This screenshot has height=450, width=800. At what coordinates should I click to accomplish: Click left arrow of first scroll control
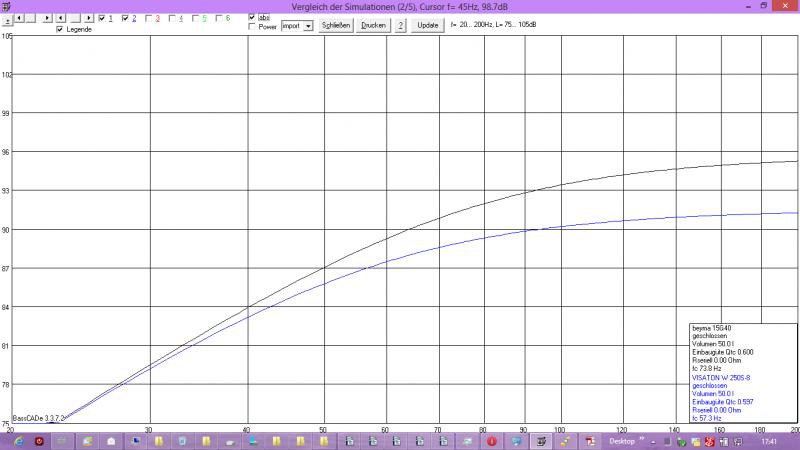pyautogui.click(x=19, y=18)
